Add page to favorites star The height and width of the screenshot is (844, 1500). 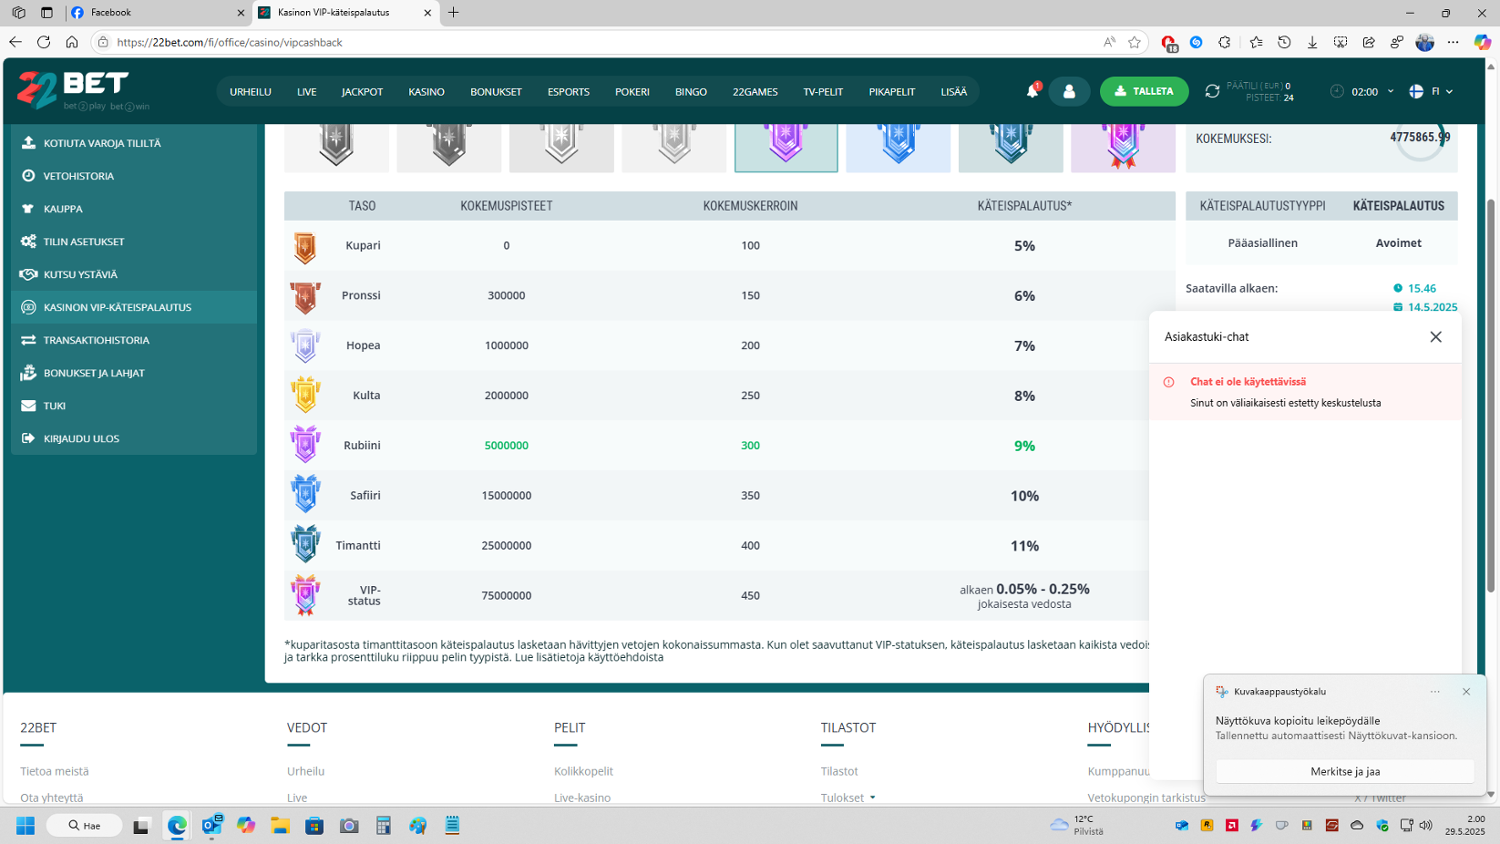(1134, 42)
